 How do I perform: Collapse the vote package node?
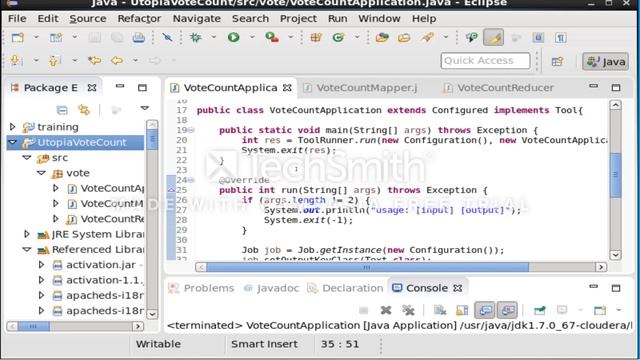[x=41, y=173]
